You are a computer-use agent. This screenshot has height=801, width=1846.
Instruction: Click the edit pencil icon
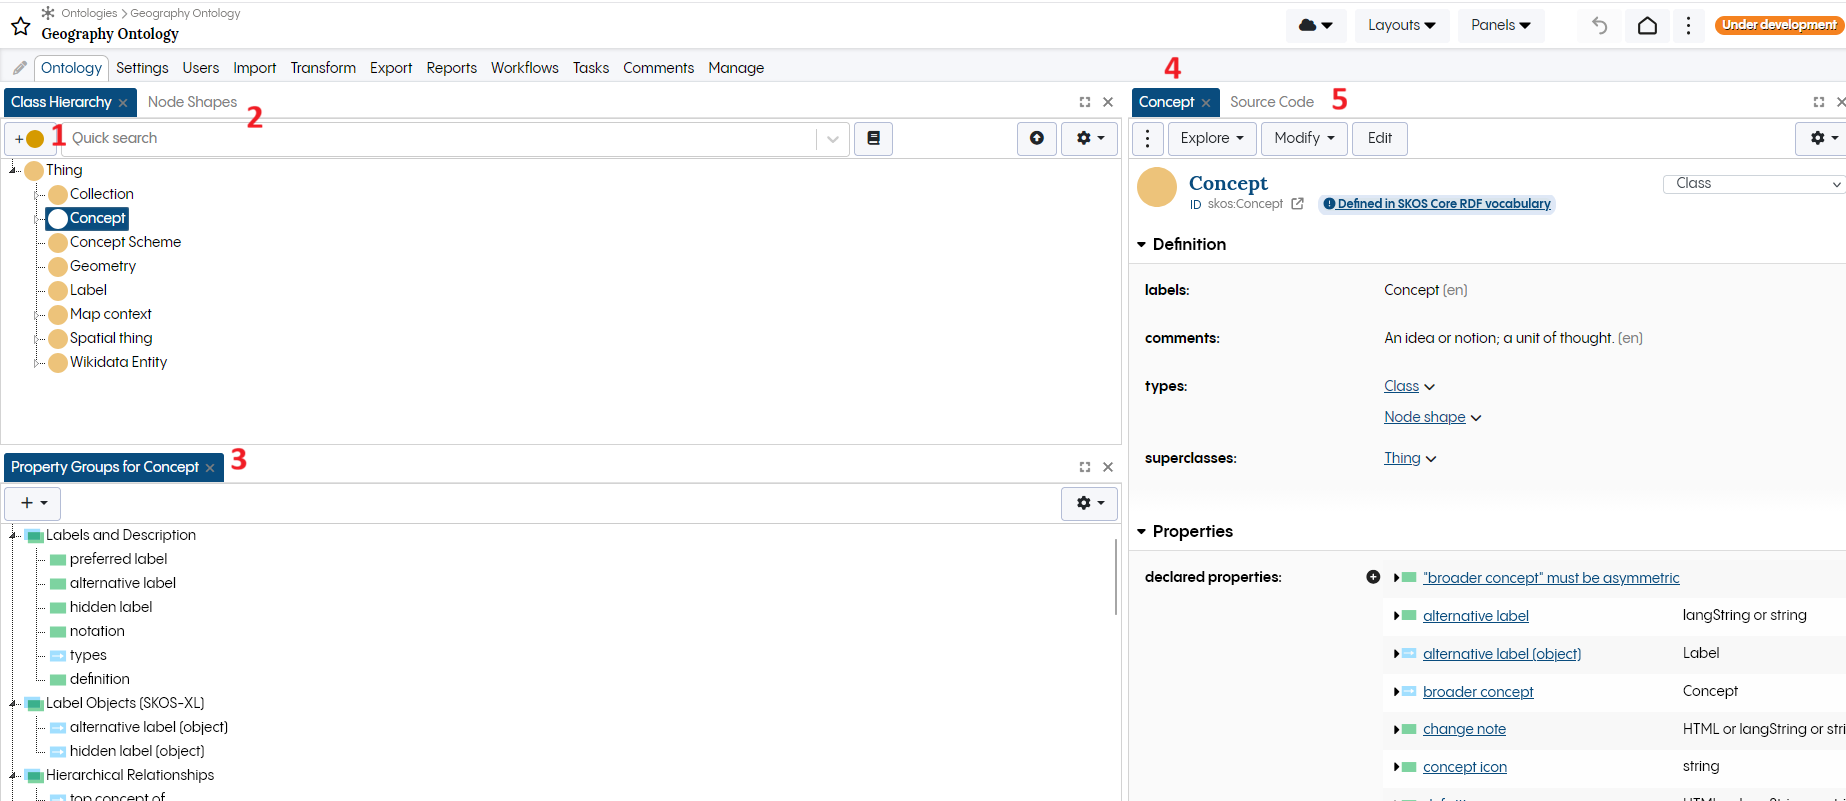19,68
